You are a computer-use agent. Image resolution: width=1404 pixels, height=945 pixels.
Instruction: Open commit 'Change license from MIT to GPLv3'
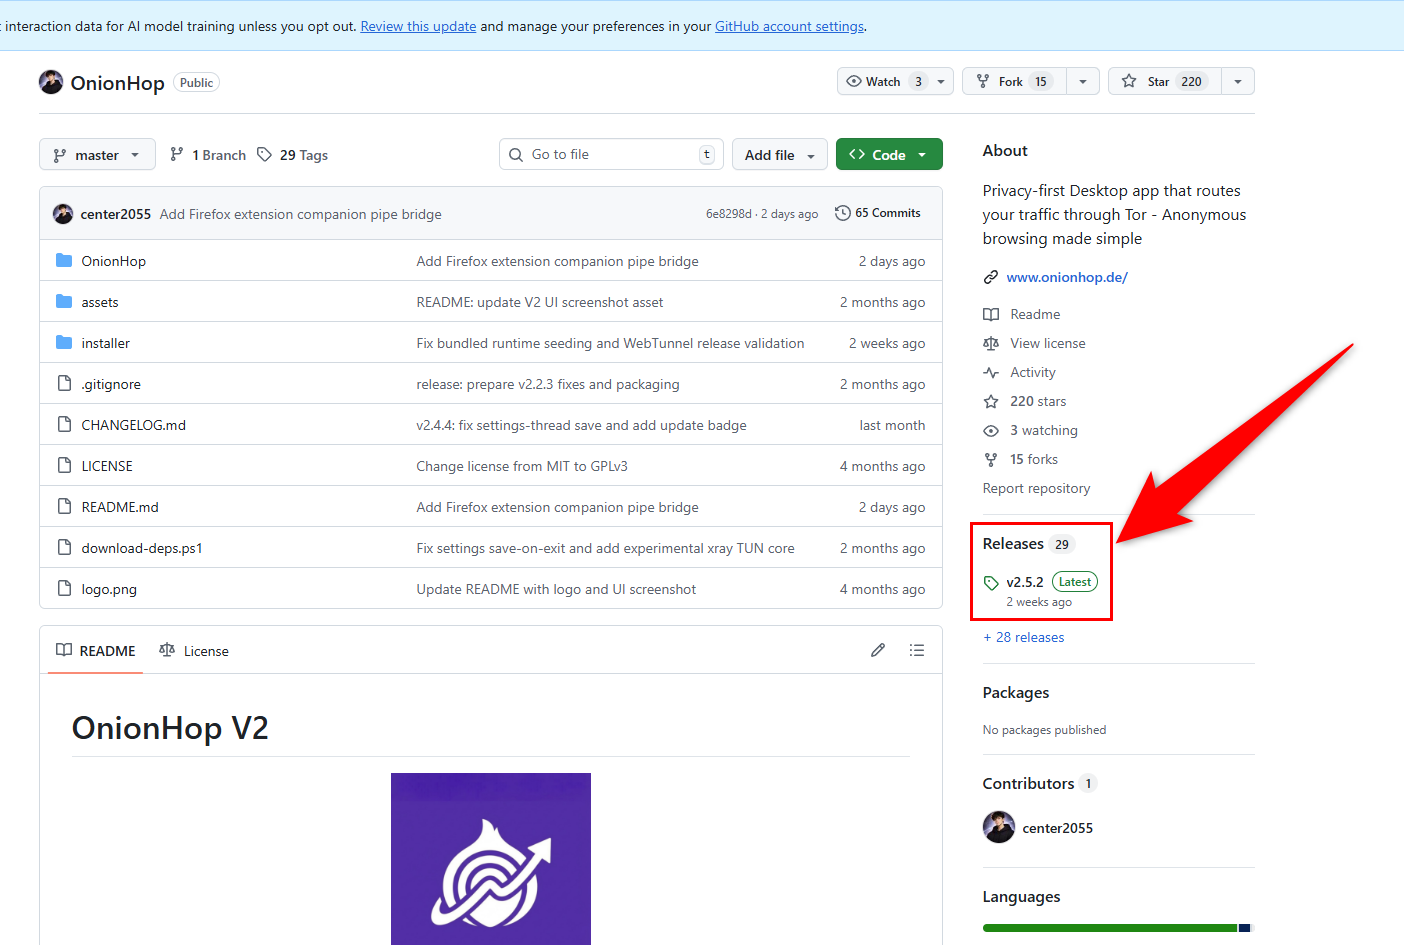[x=522, y=466]
